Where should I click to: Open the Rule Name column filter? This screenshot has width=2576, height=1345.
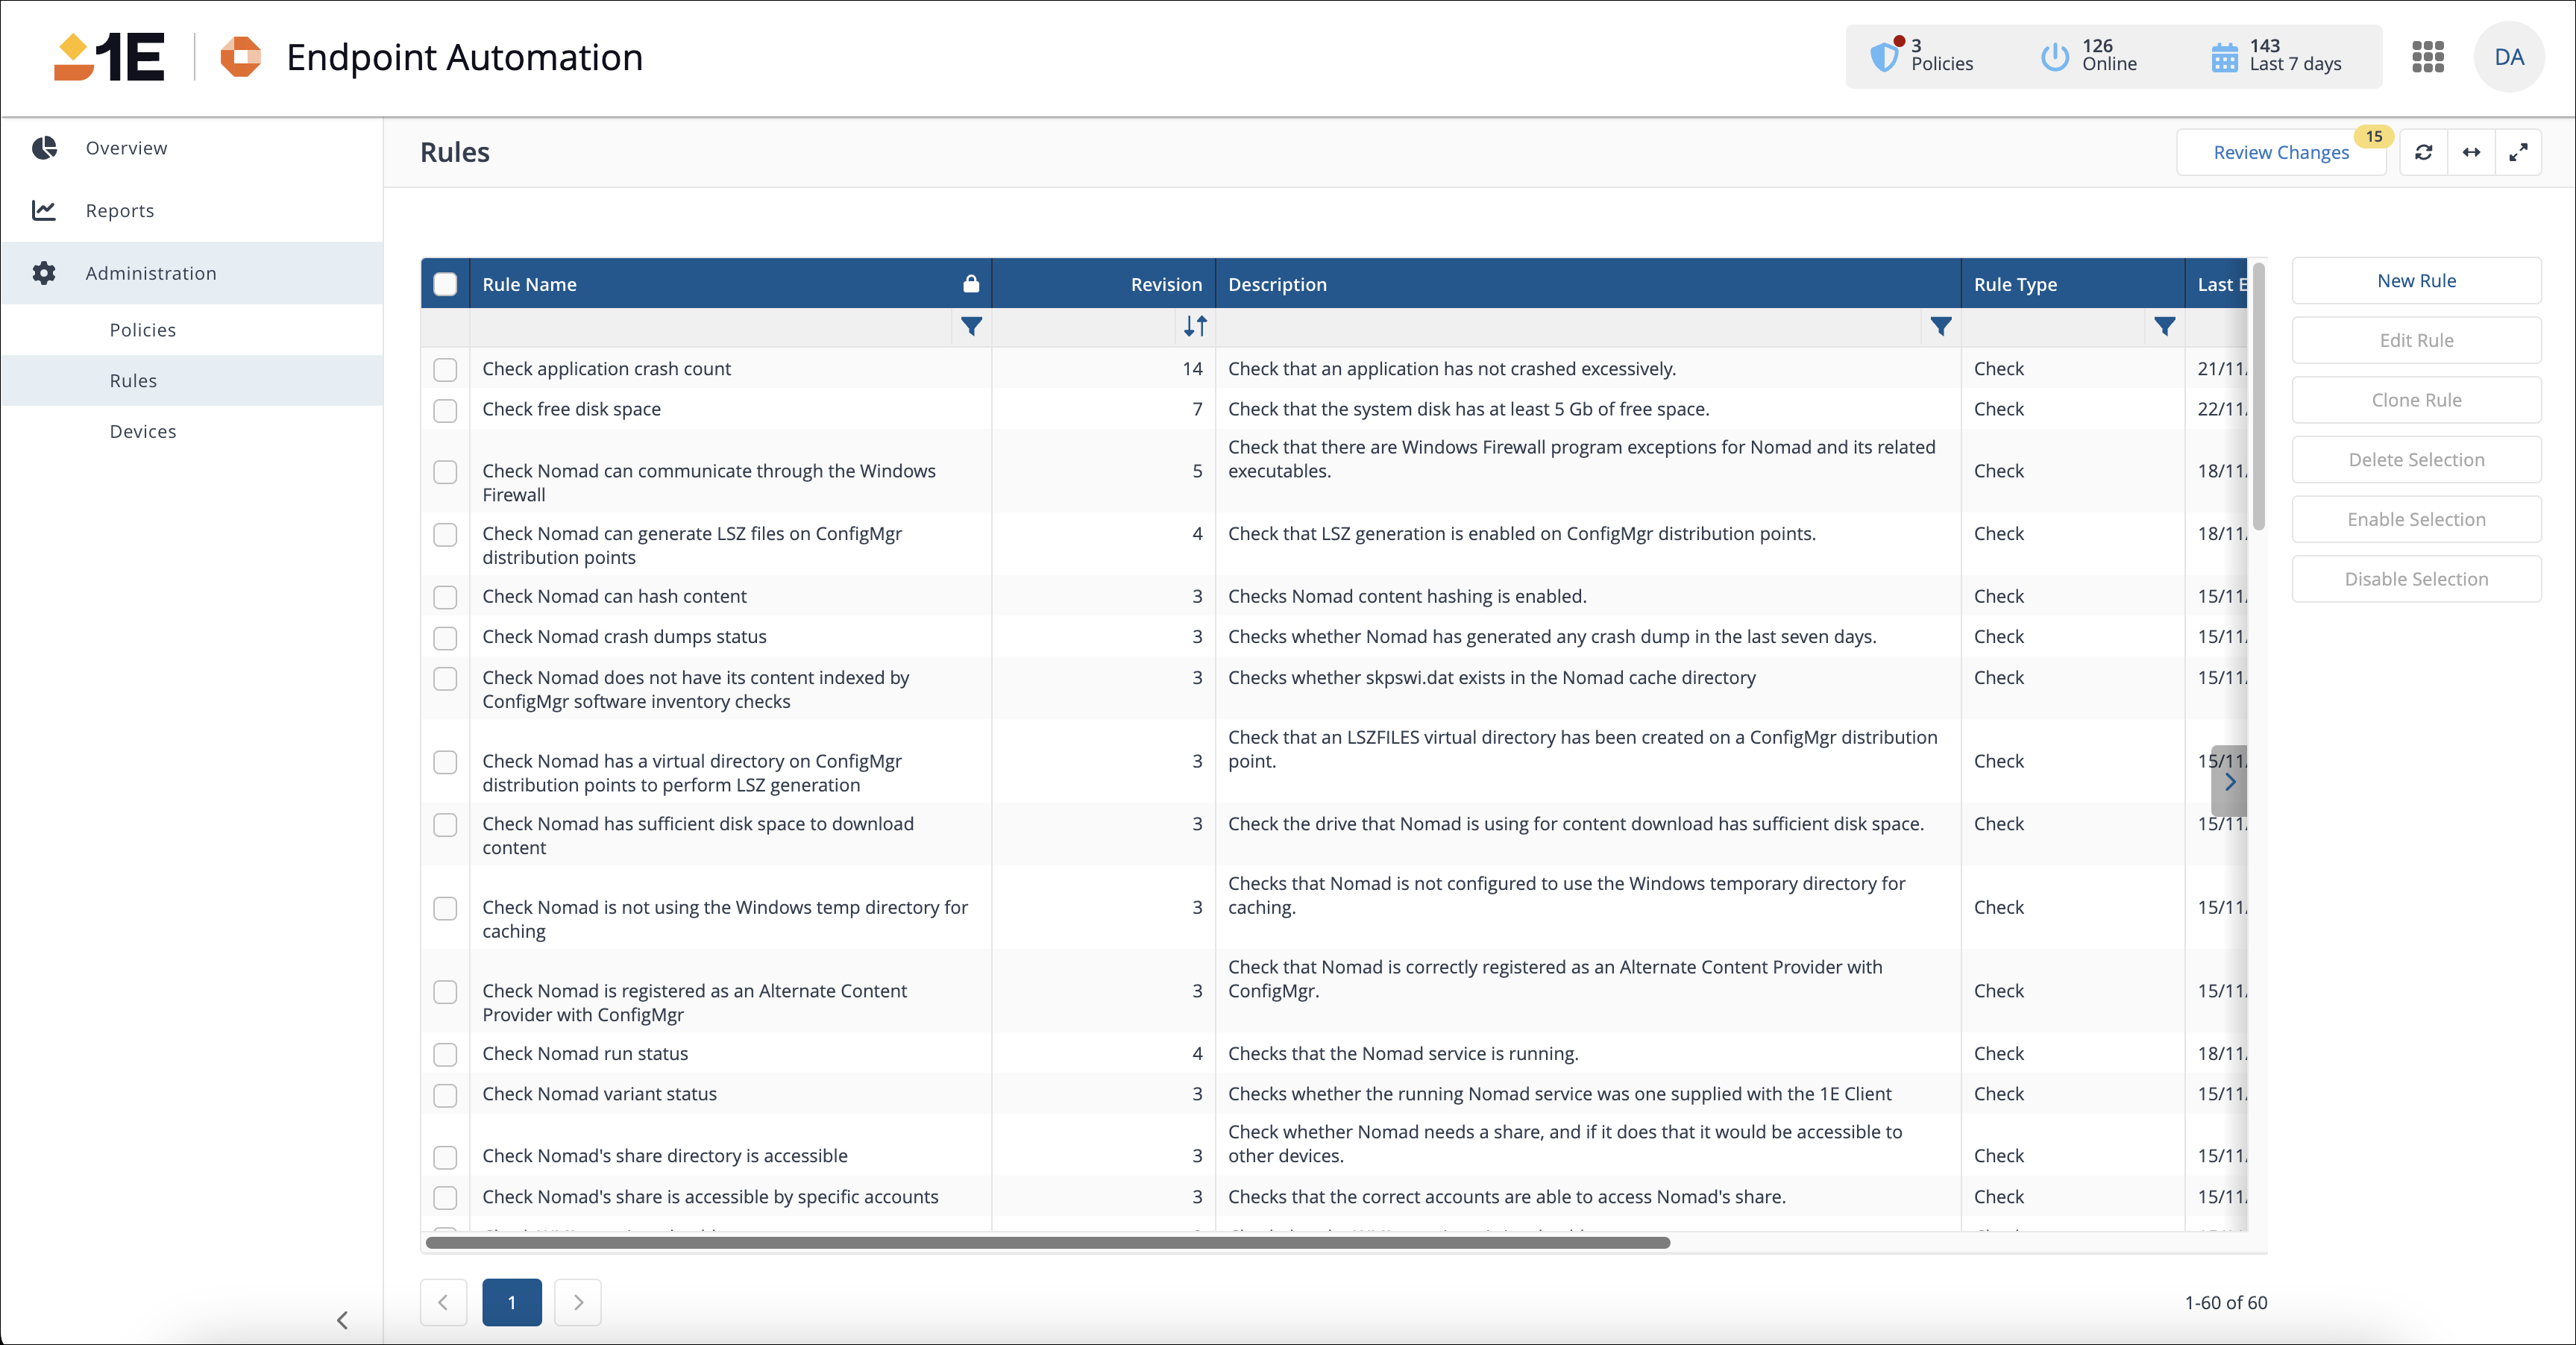pyautogui.click(x=971, y=326)
